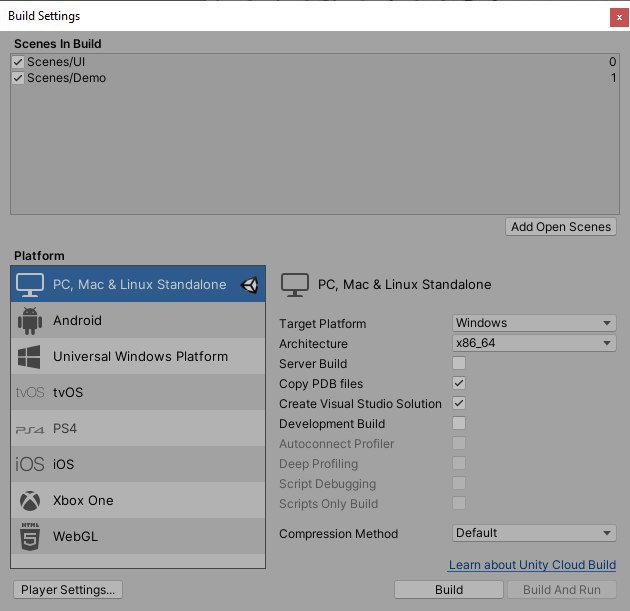
Task: Click the Development Build label
Action: click(x=332, y=424)
